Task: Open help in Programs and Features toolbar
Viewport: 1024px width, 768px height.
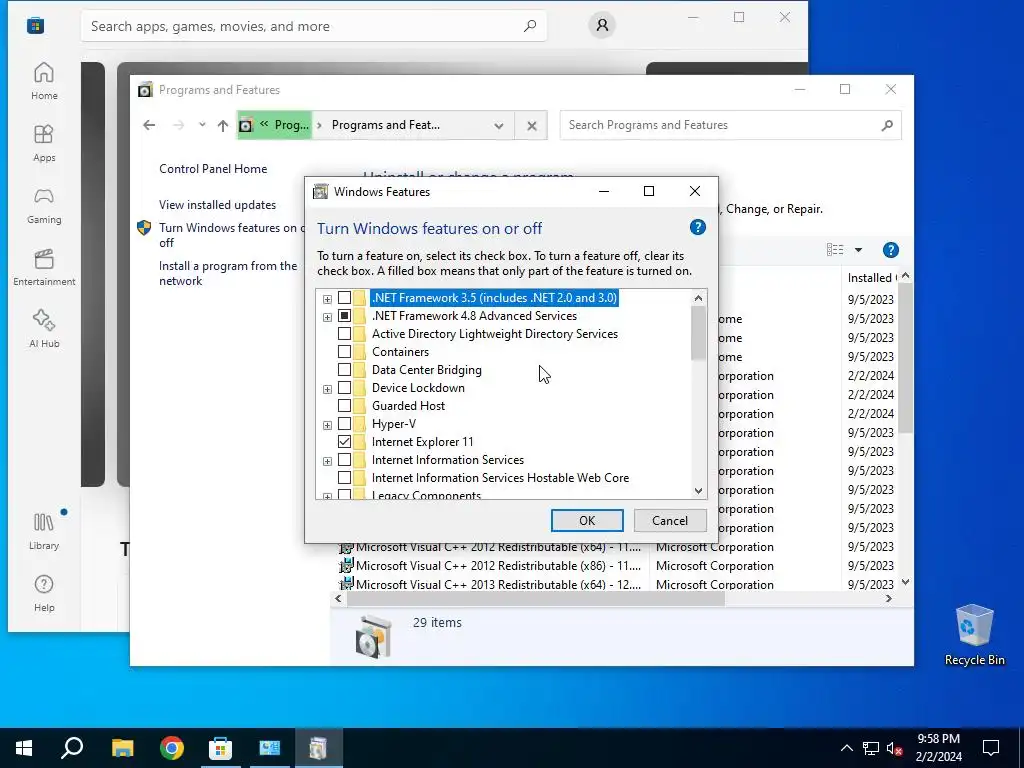Action: [890, 250]
